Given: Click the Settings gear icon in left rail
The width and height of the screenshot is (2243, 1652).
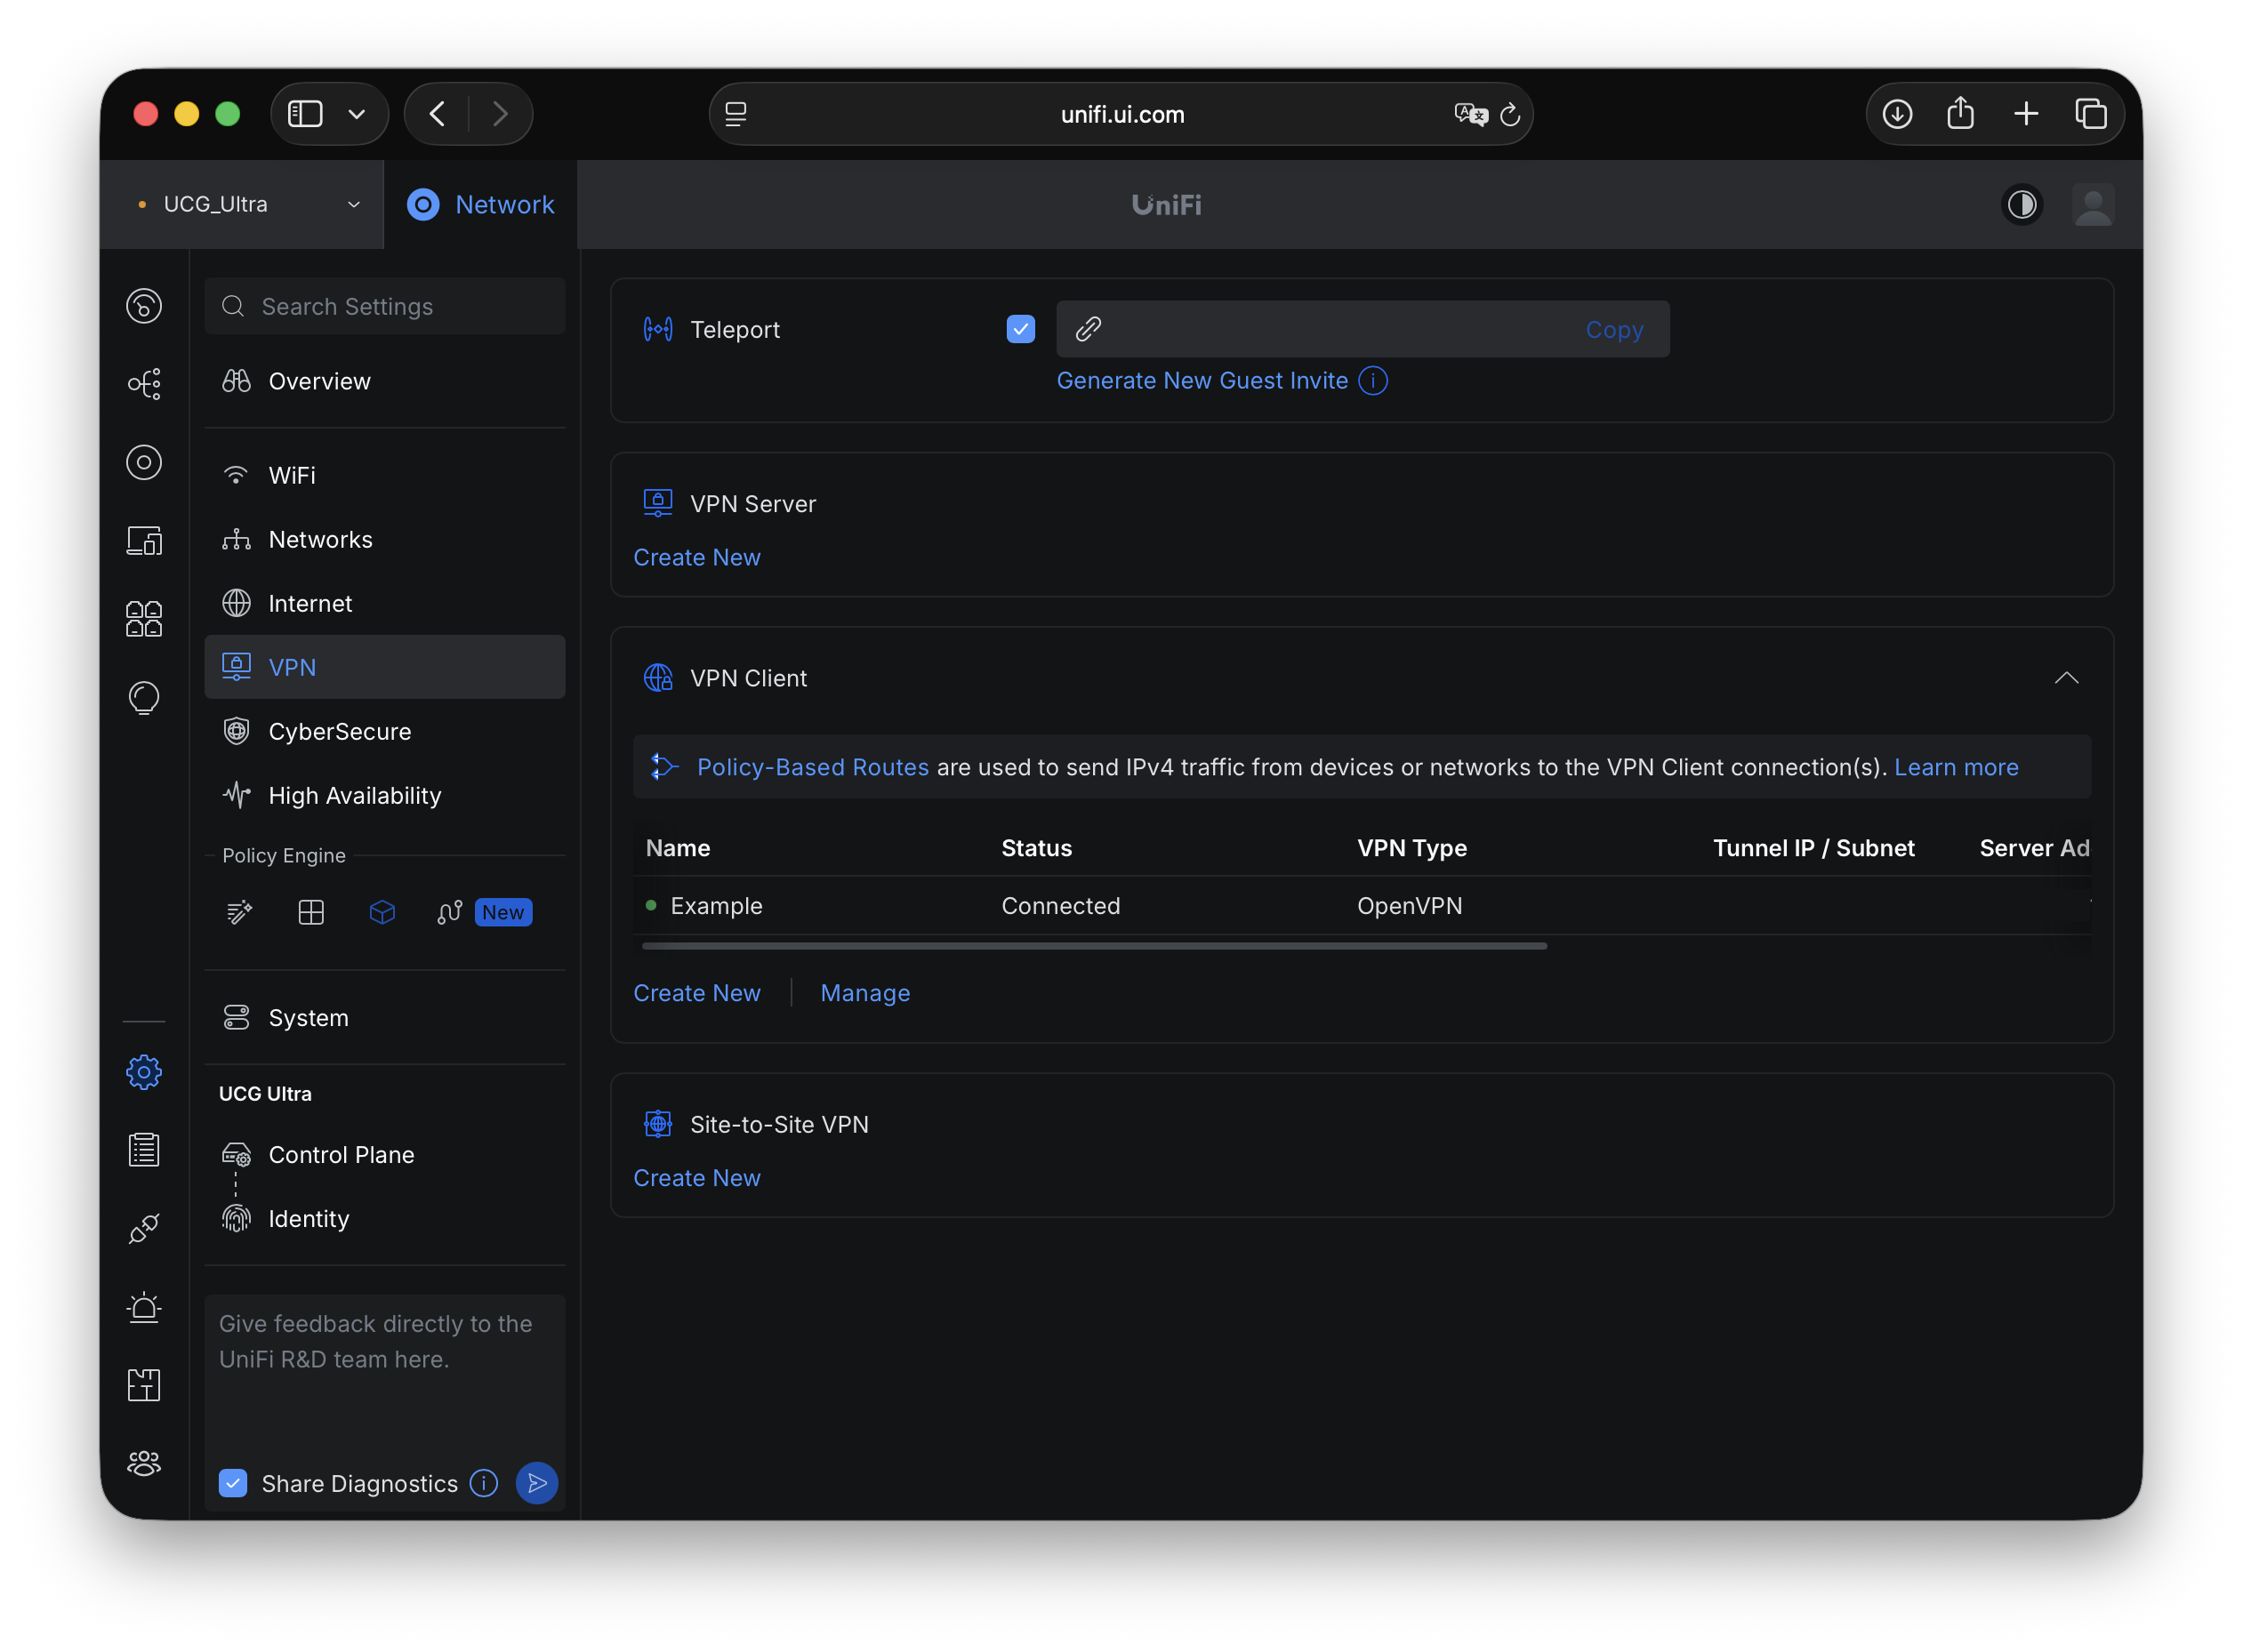Looking at the screenshot, I should click(144, 1072).
